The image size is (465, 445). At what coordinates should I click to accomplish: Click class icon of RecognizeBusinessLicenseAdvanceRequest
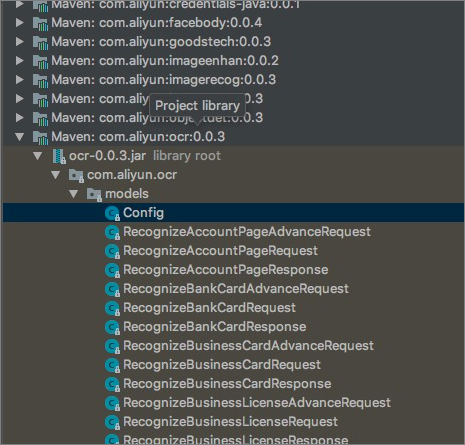(x=112, y=403)
